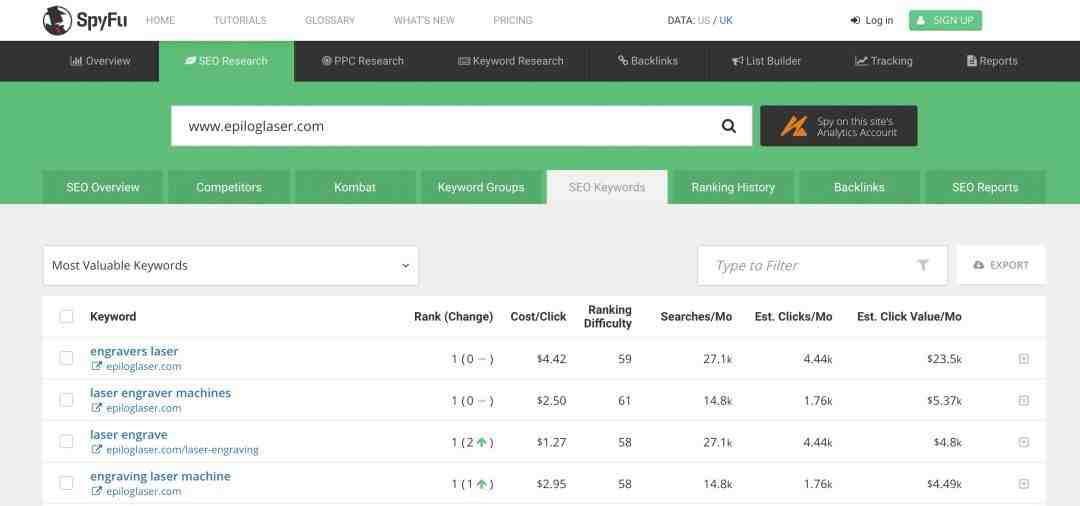This screenshot has height=506, width=1080.
Task: Open the Overview main tab
Action: [x=100, y=61]
